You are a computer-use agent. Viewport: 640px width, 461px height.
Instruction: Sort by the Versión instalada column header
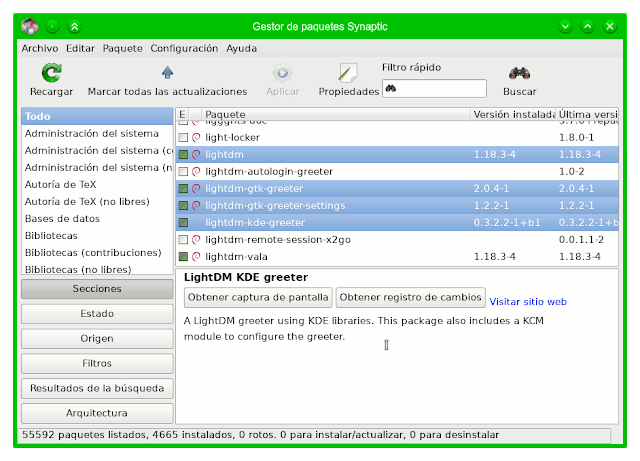(x=513, y=114)
